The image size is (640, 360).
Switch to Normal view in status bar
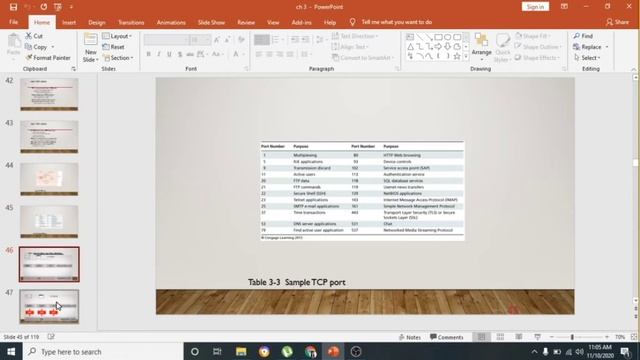[x=482, y=337]
